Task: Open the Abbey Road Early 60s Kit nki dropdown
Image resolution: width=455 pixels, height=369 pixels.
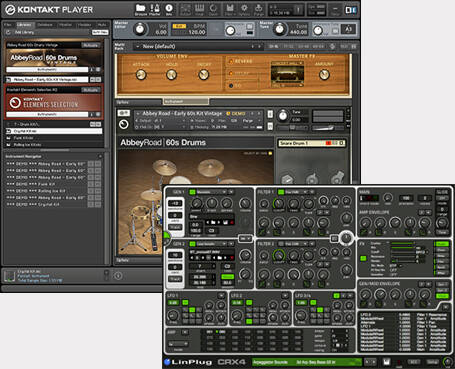Action: coord(47,80)
